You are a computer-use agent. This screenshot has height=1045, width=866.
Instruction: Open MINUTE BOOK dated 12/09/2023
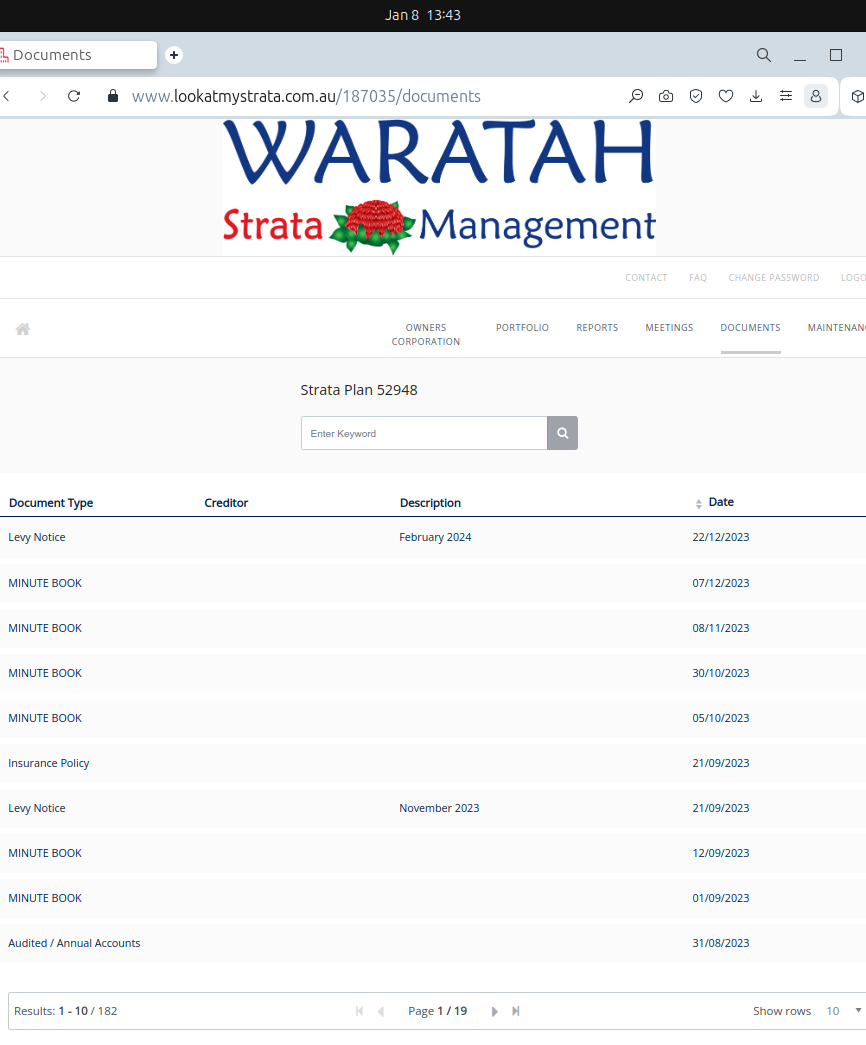point(433,853)
